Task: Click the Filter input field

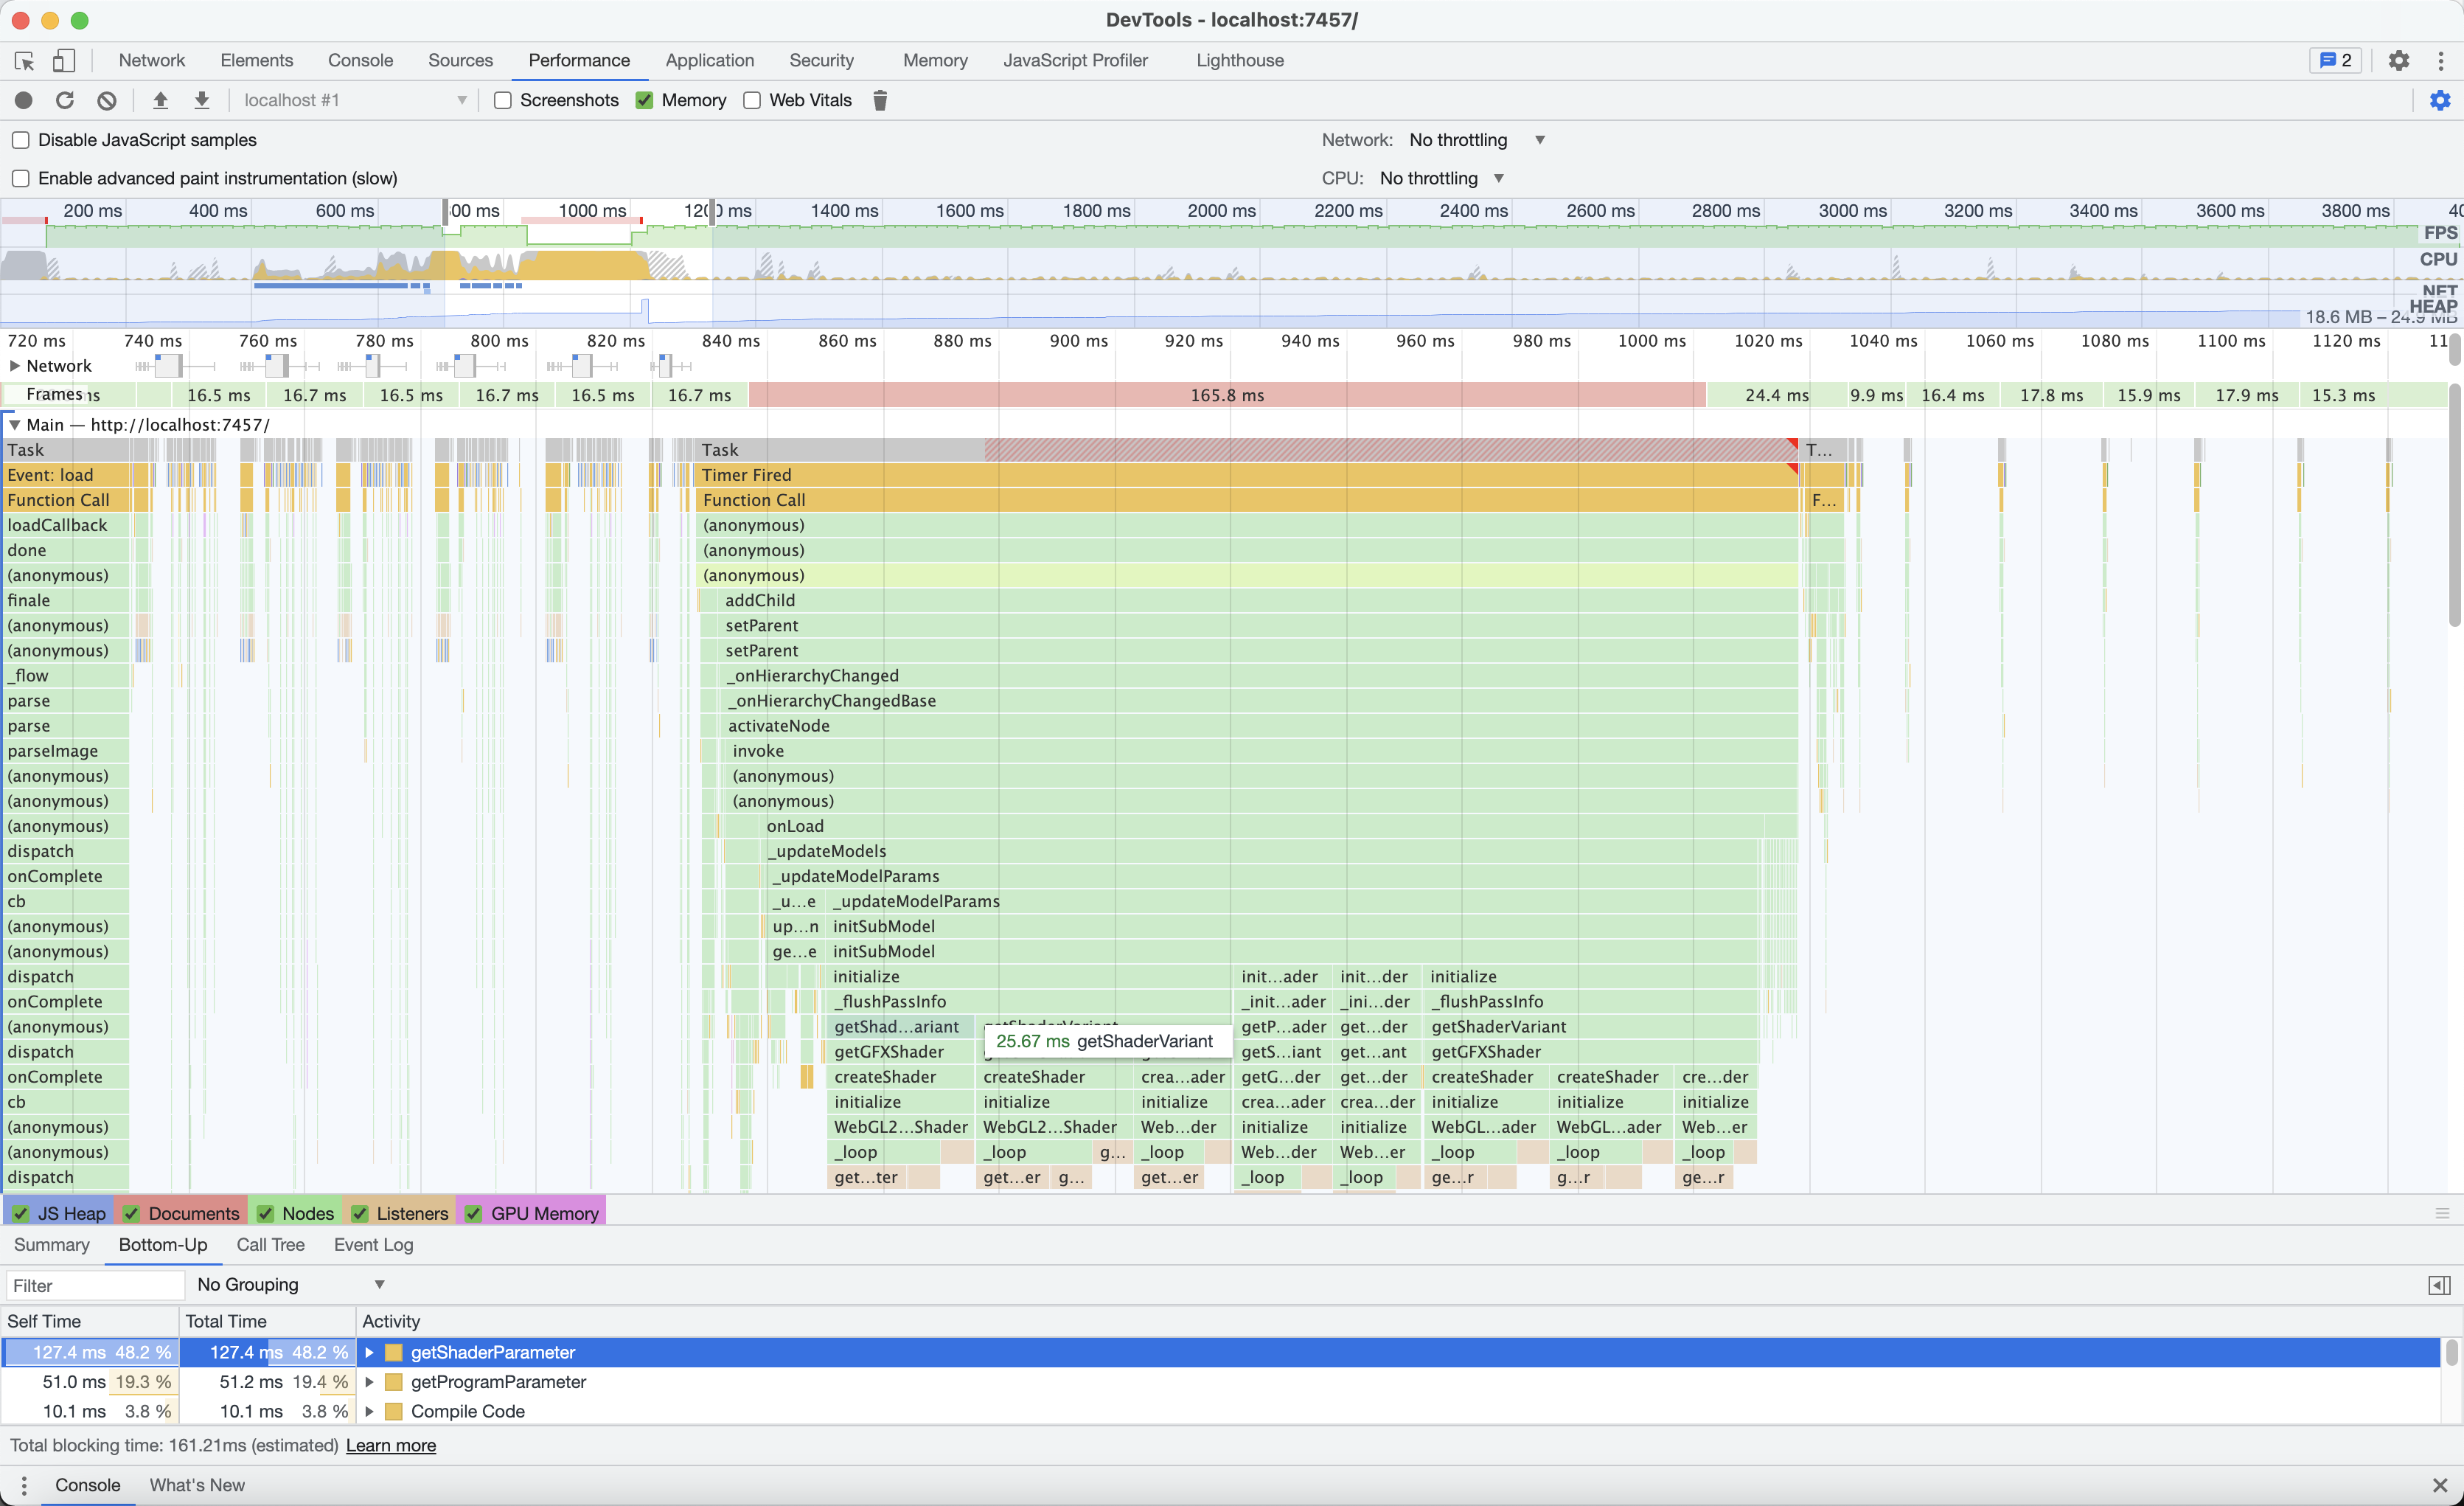Action: (95, 1285)
